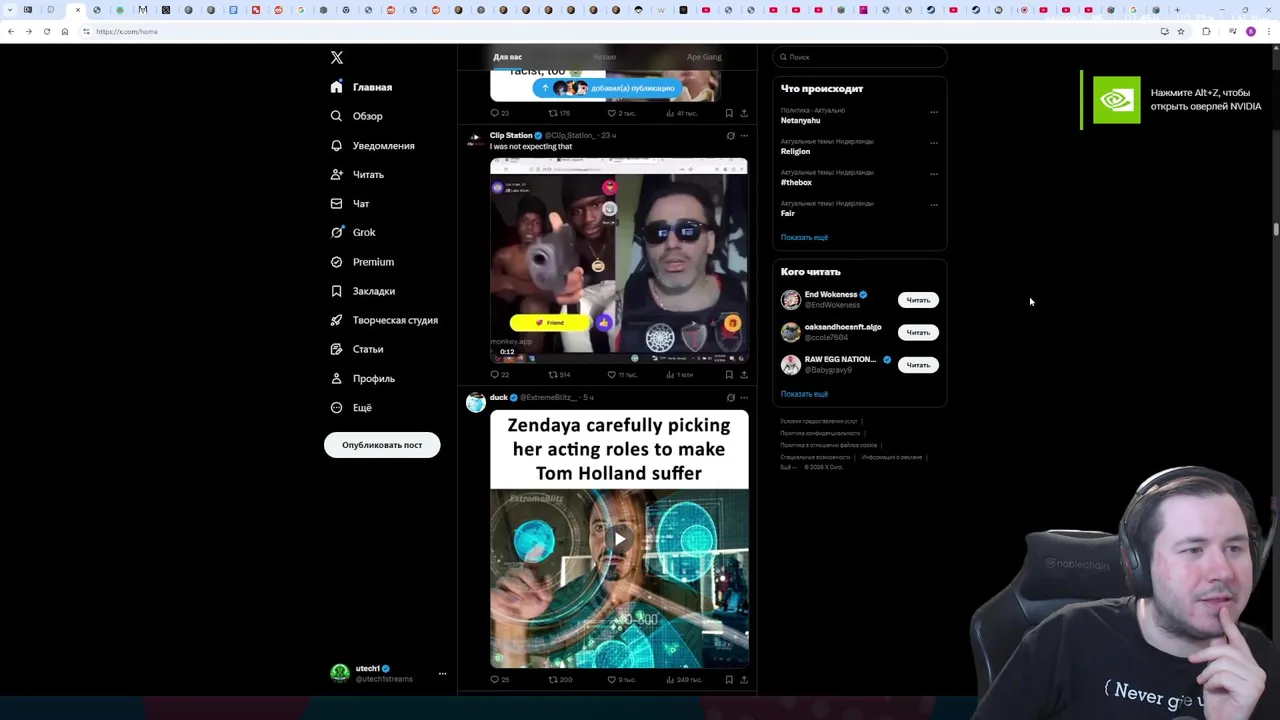
Task: Click Показать ещё under who to follow
Action: (804, 394)
